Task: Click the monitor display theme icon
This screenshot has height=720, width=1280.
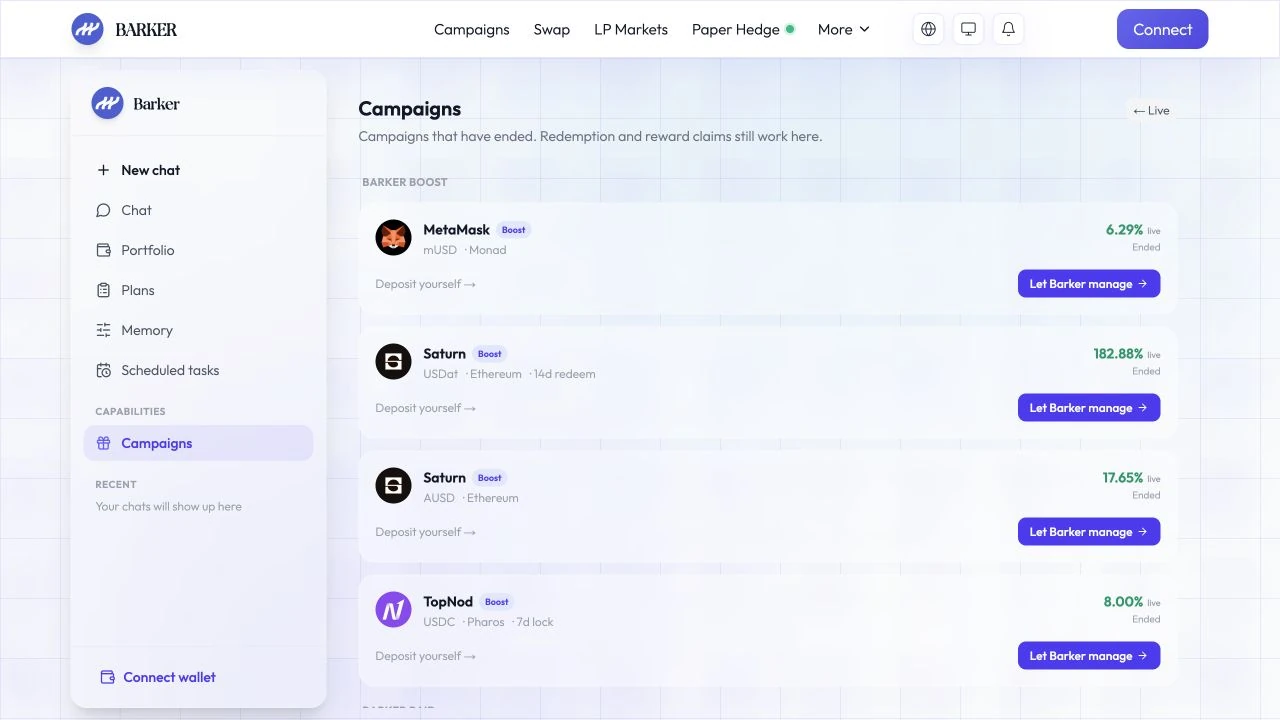Action: (969, 29)
